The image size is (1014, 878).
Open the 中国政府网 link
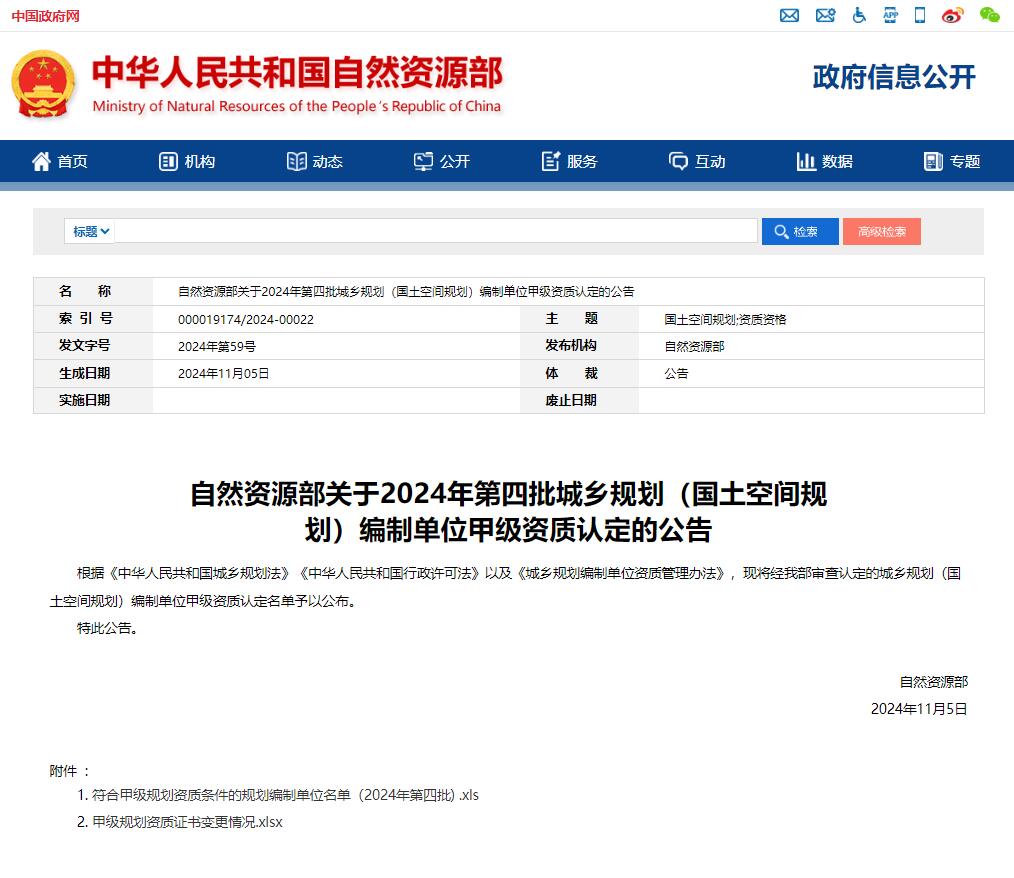pyautogui.click(x=46, y=16)
